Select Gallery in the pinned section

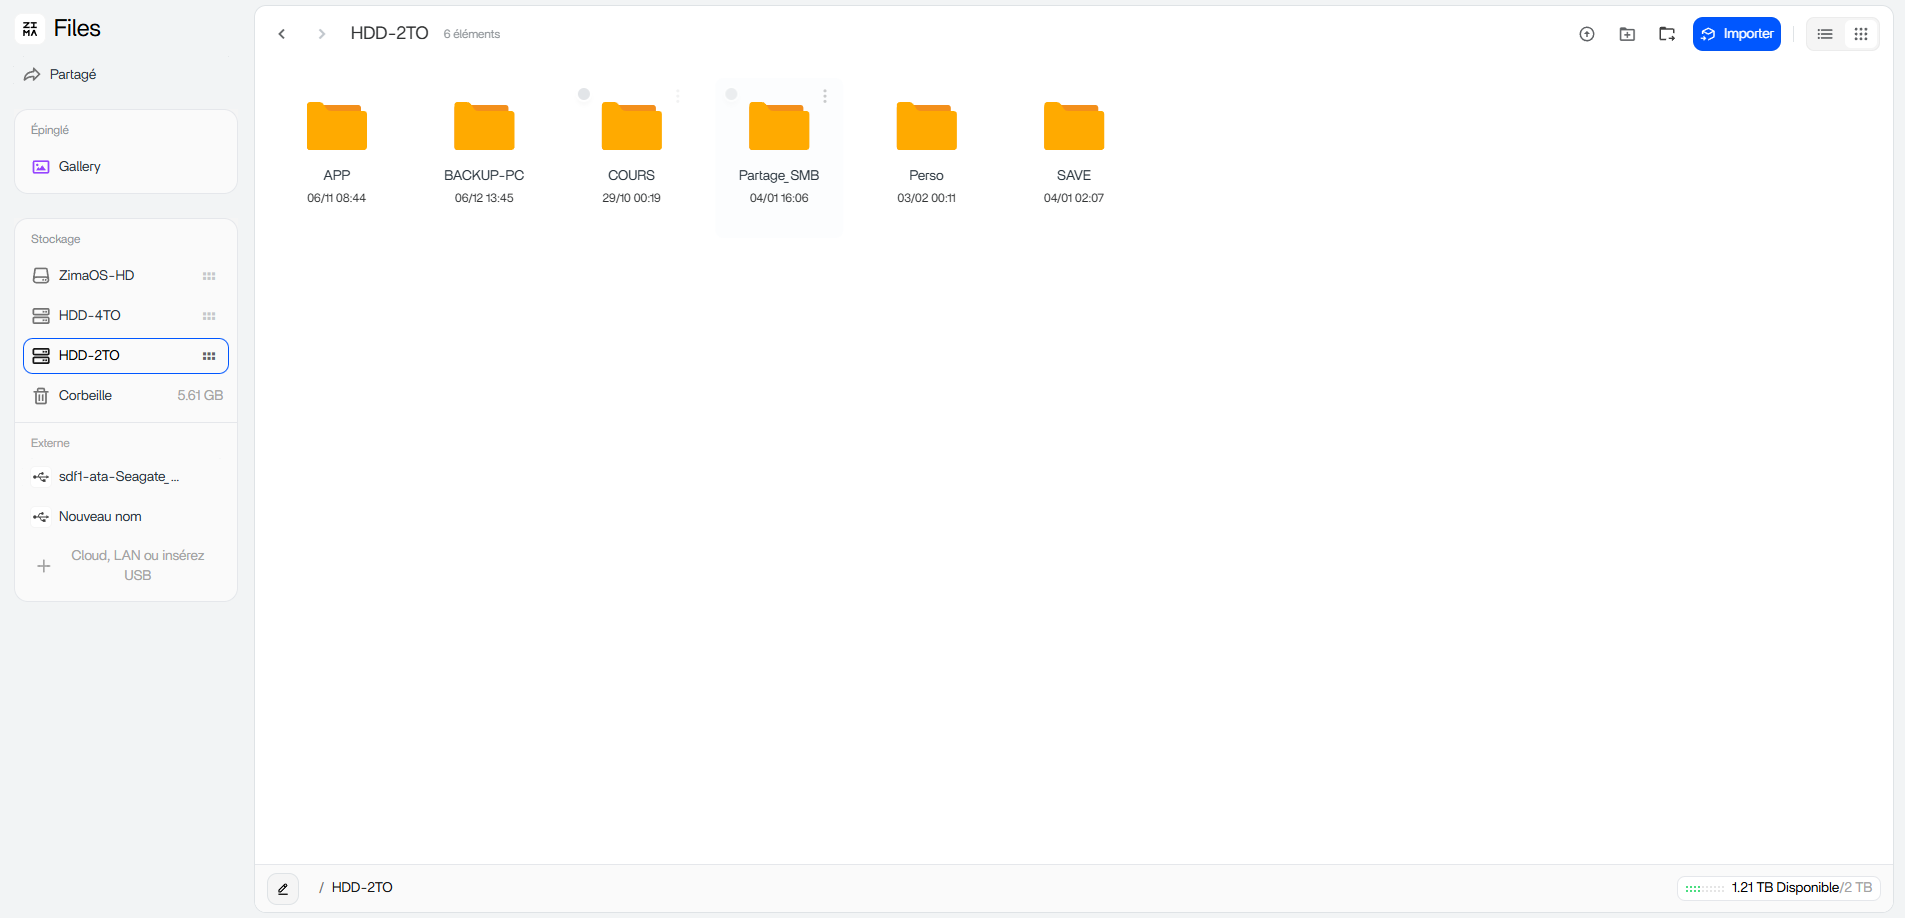[79, 167]
